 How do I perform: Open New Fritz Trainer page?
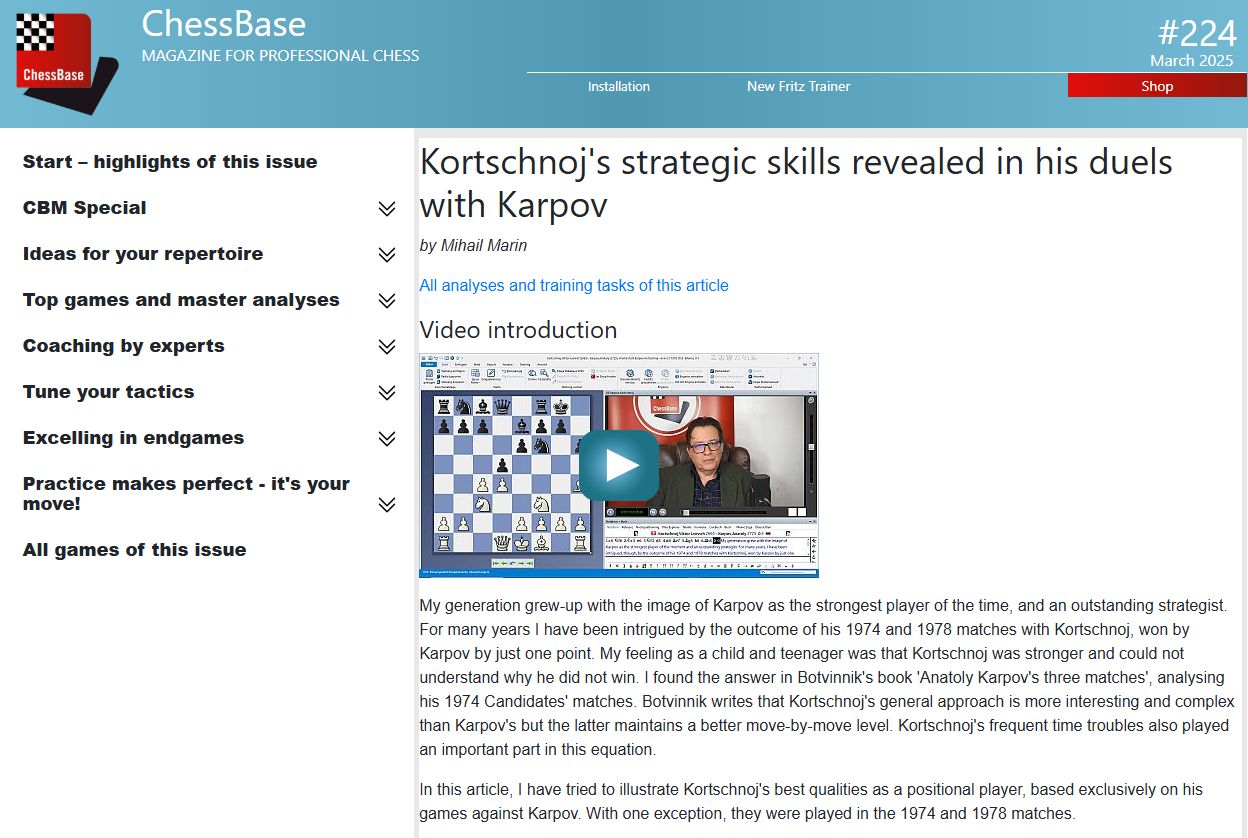coord(798,86)
